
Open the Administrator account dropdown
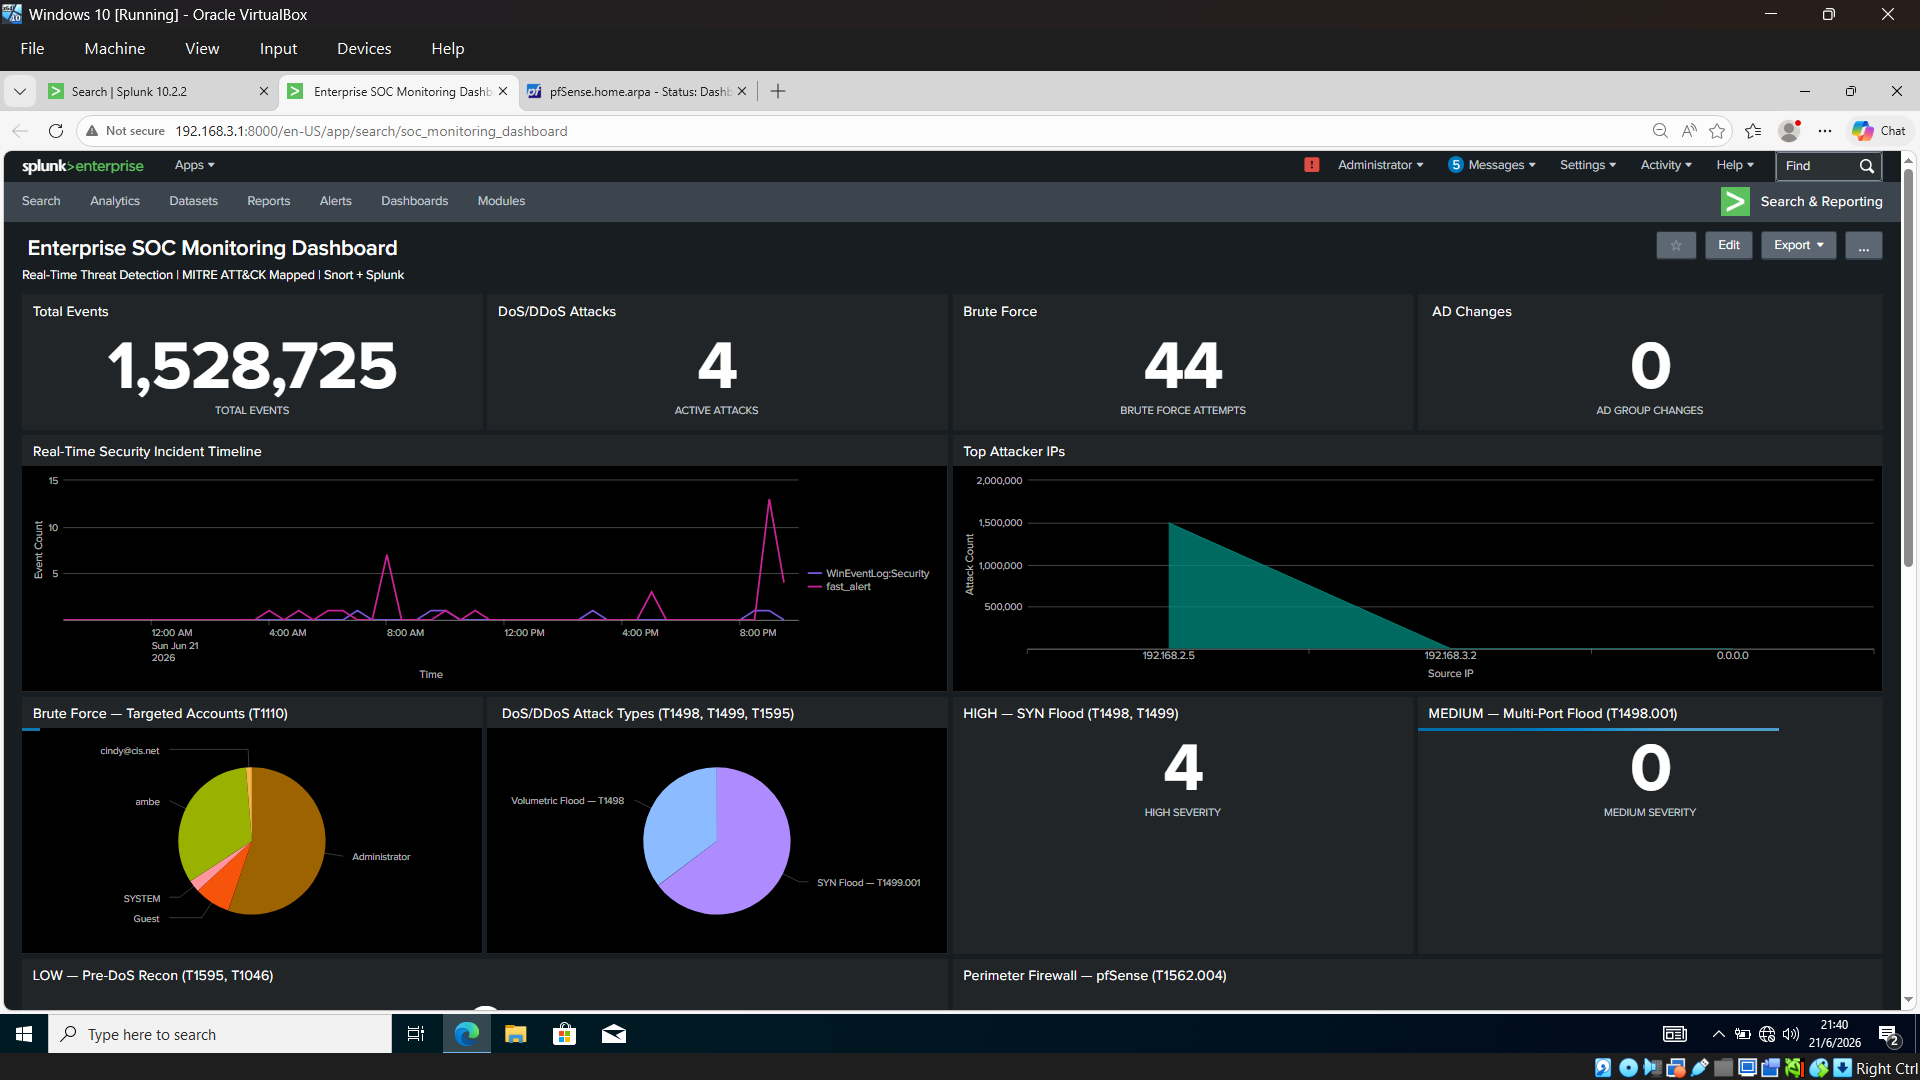click(1380, 165)
